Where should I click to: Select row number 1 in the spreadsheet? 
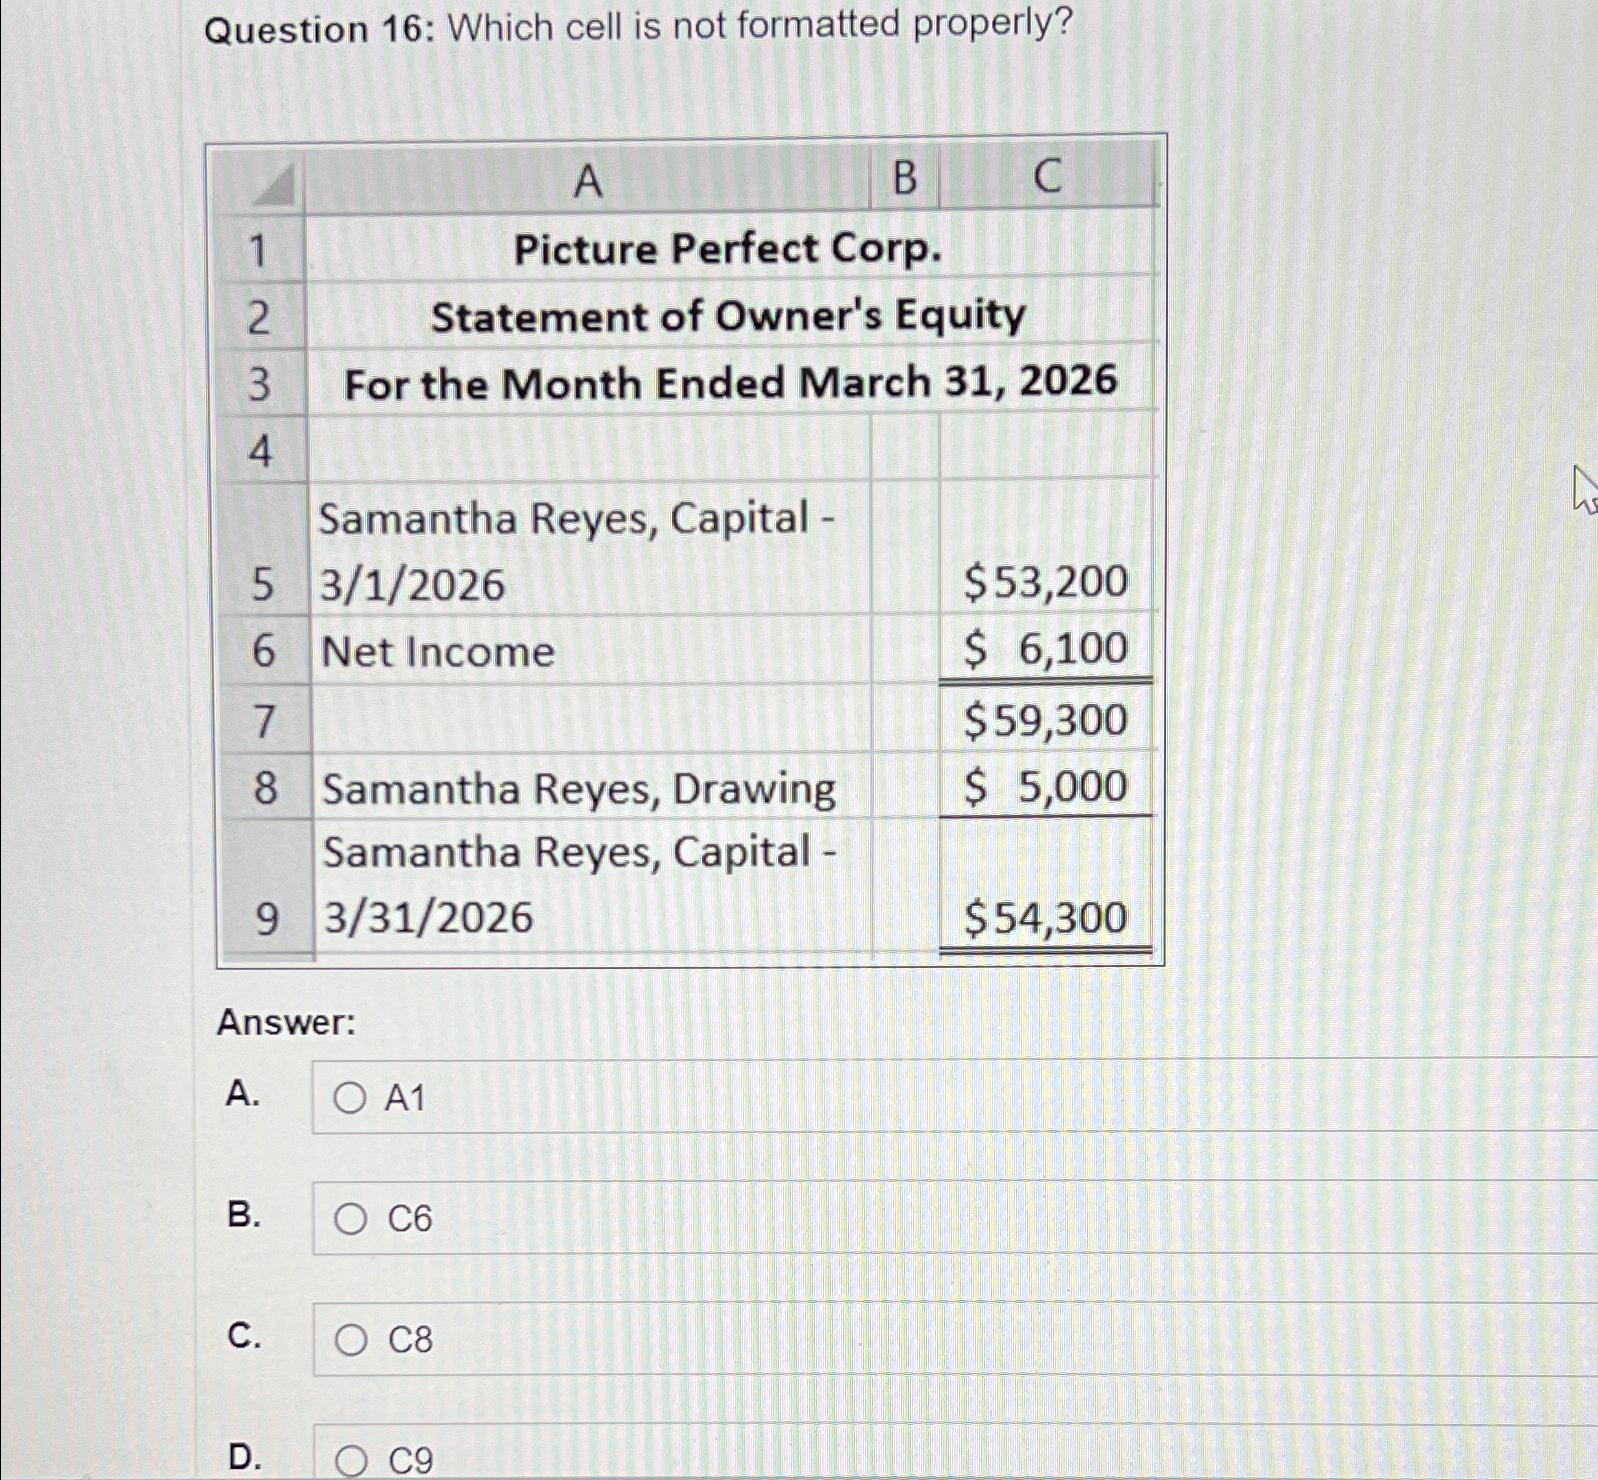tap(262, 248)
